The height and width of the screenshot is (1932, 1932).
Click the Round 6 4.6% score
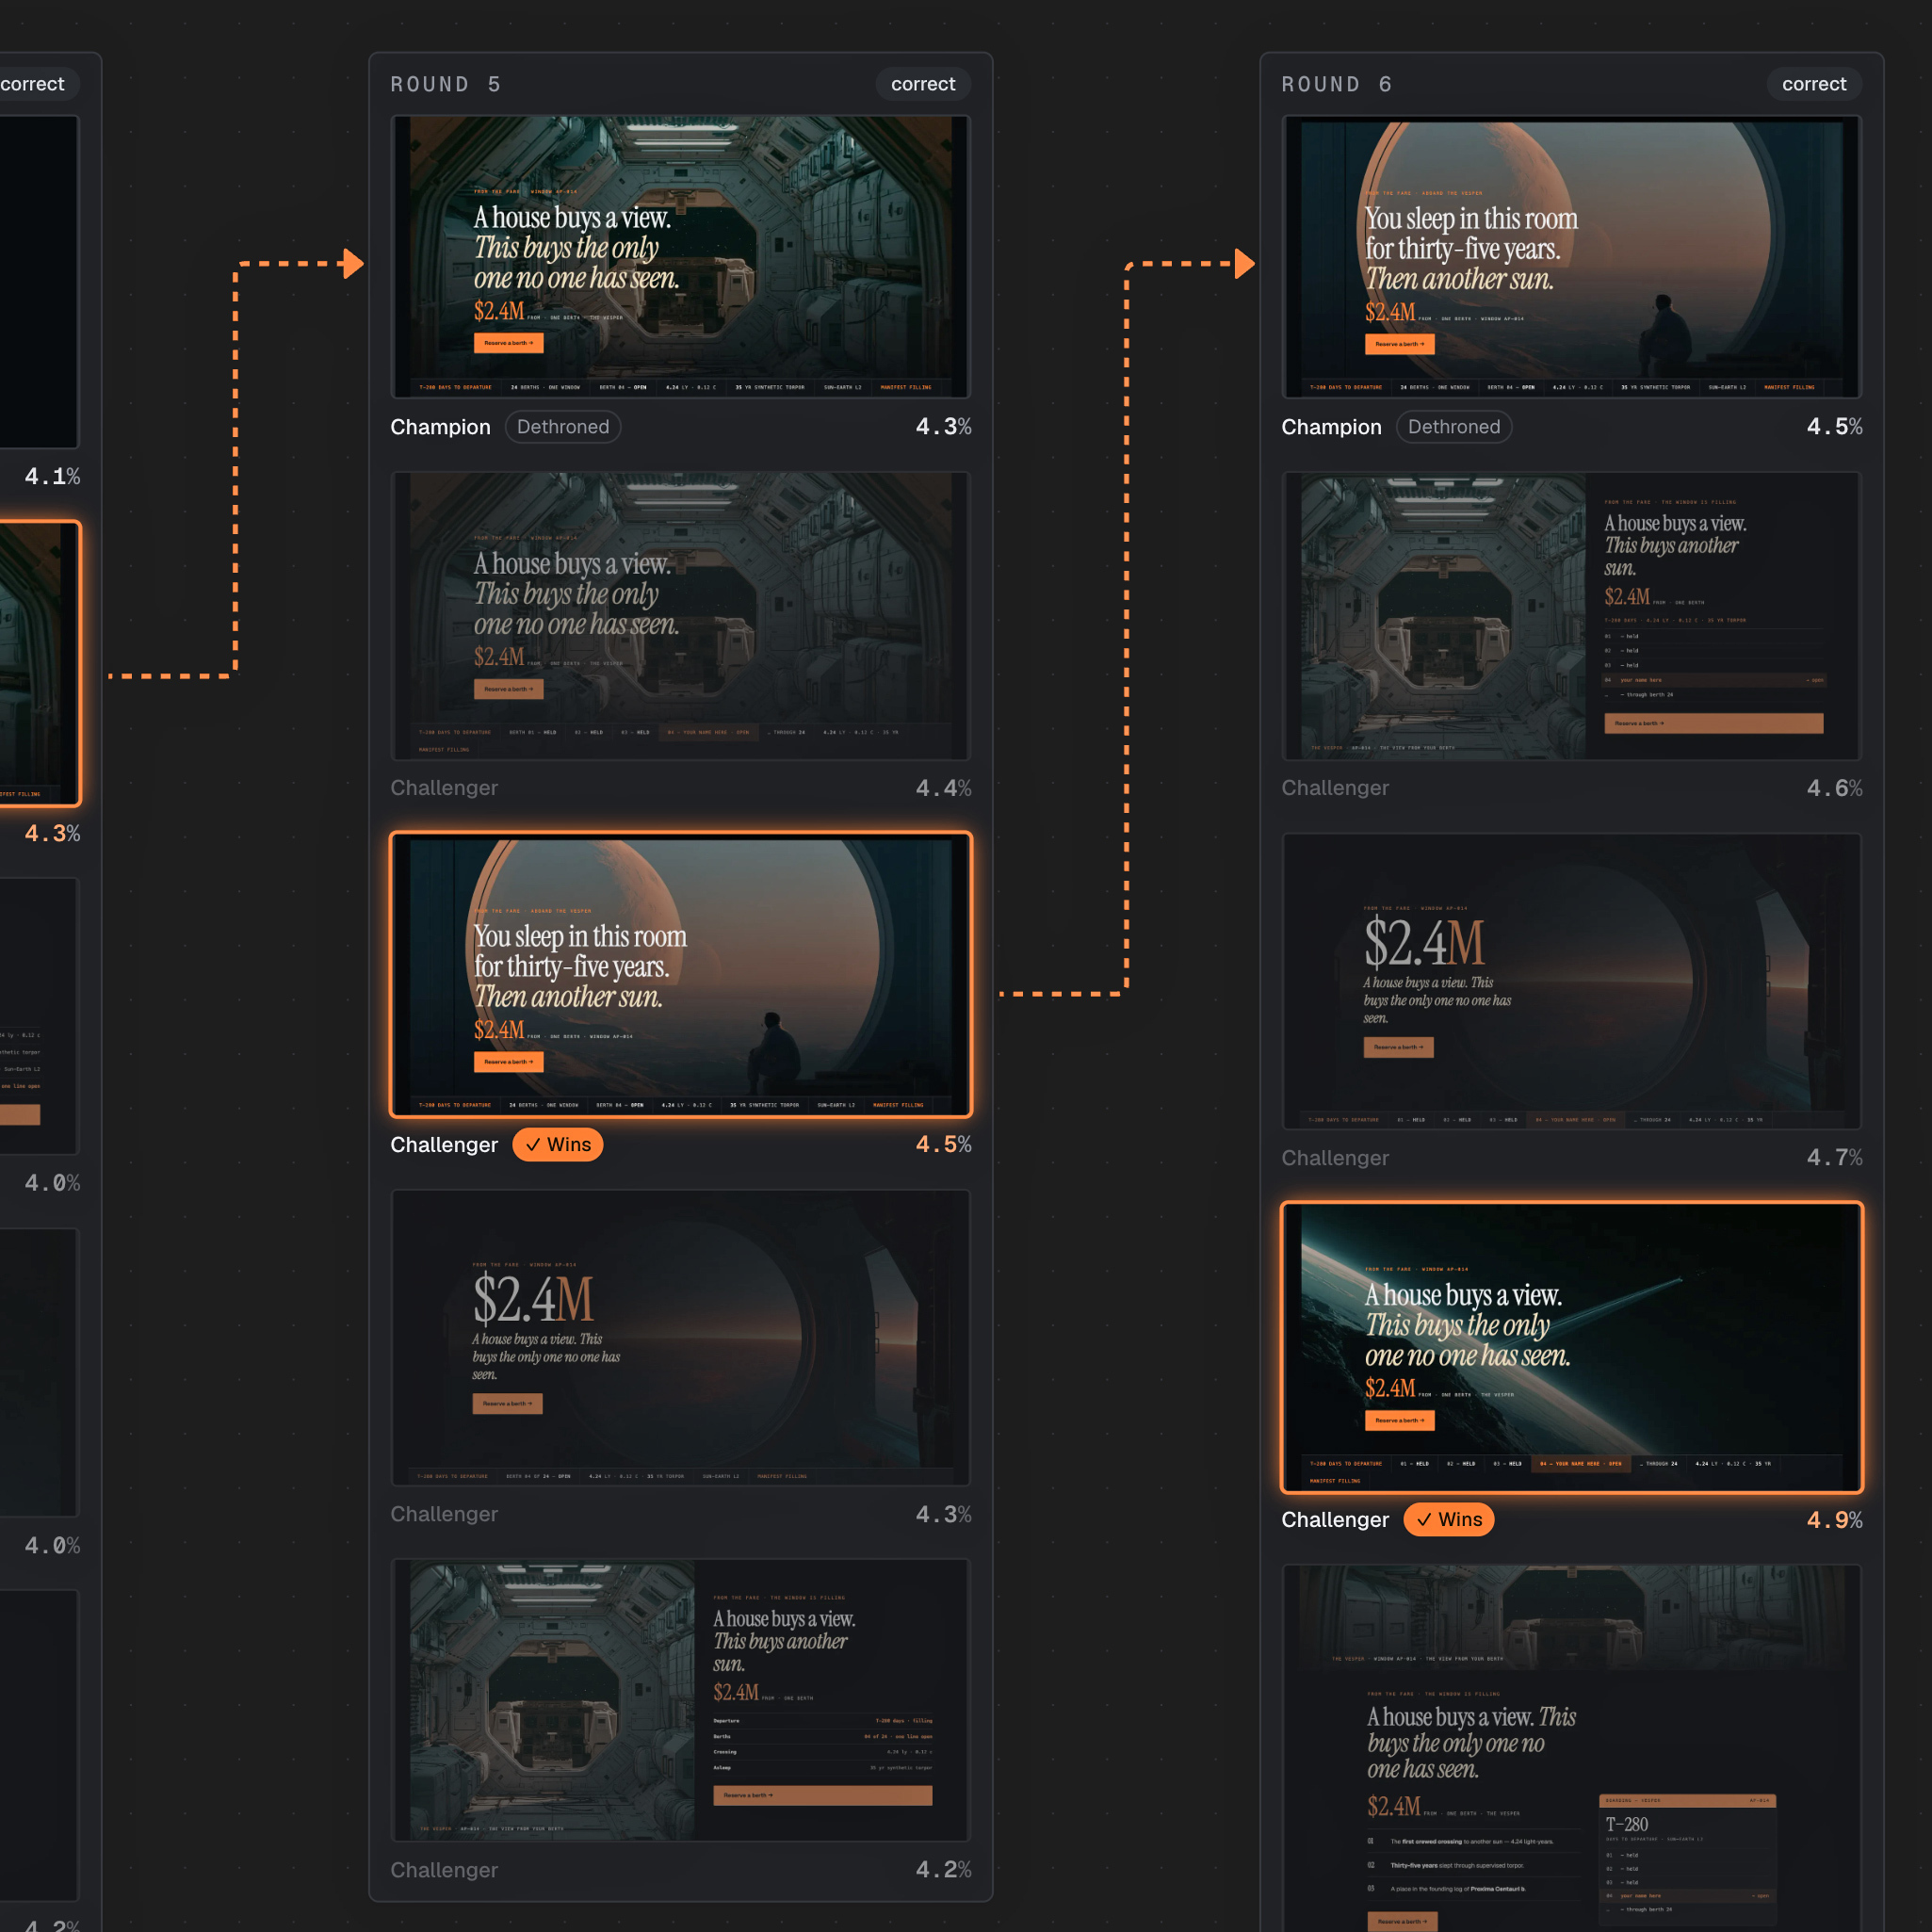[x=1834, y=788]
